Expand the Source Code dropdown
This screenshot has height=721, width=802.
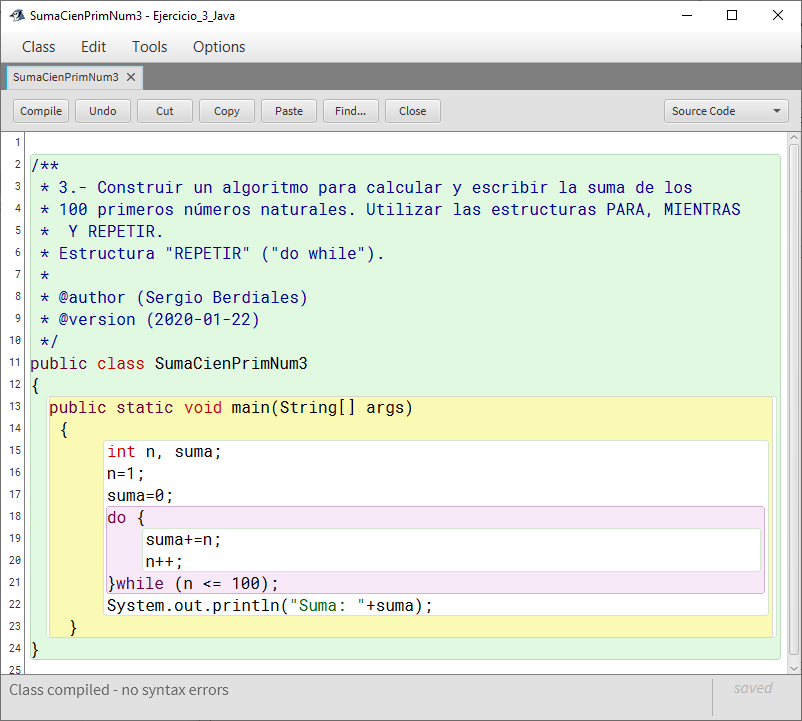726,111
